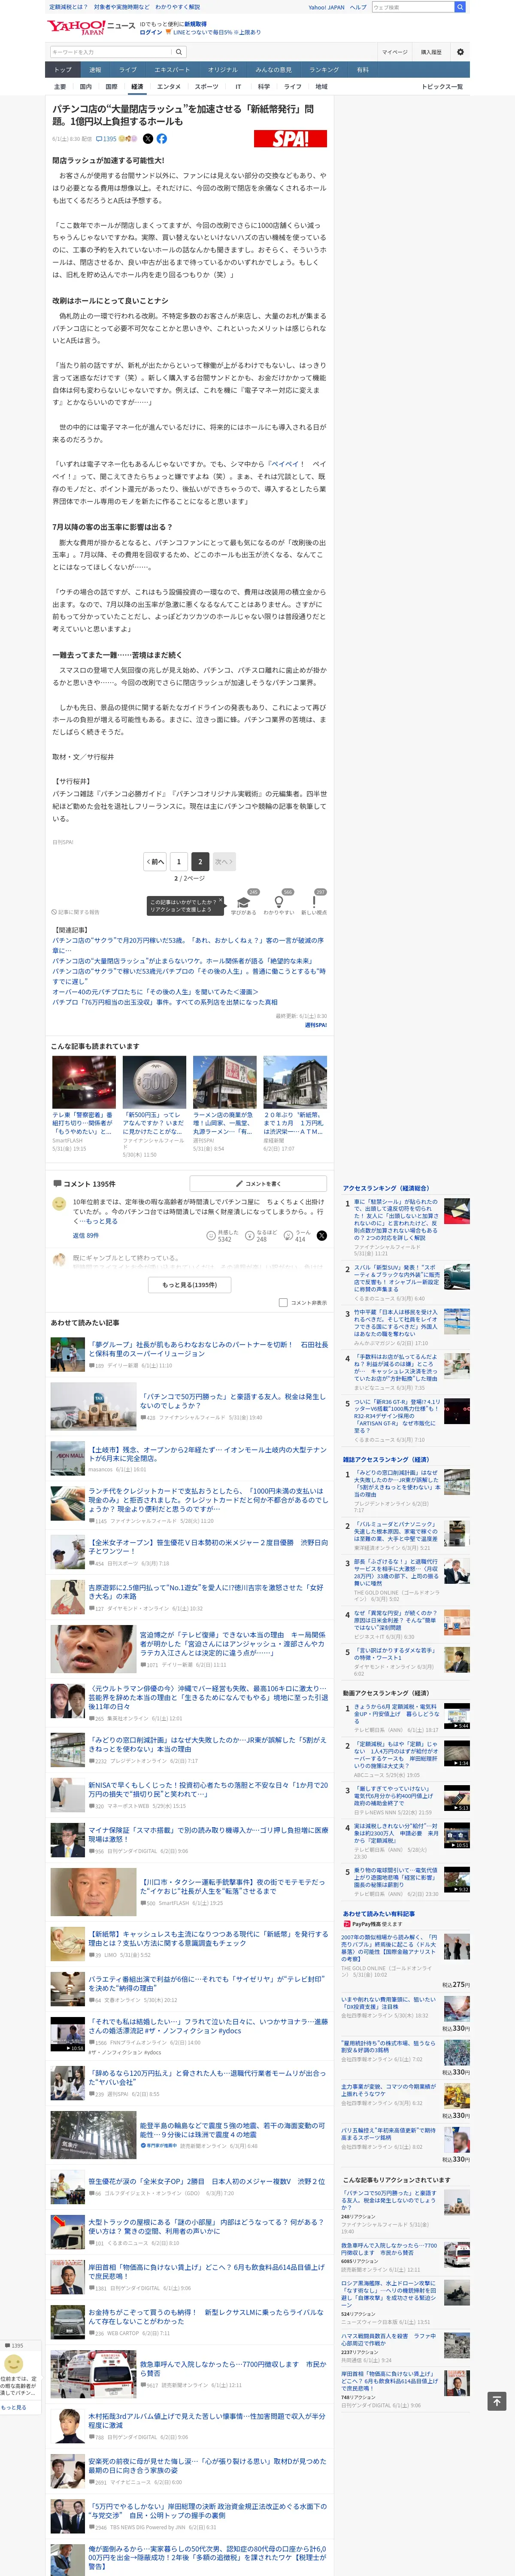Viewport: 515px width, 2576px height.
Task: Open the 新紙幣 キャッシュレス article link
Action: pyautogui.click(x=208, y=1938)
